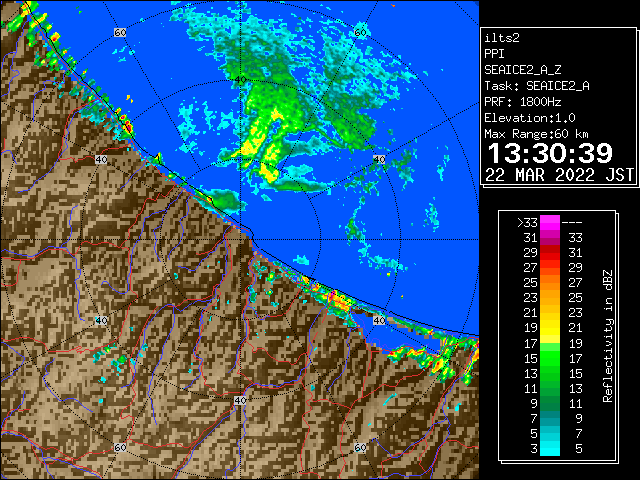Screen dimensions: 640x480
Task: Select the "PPI" scan type label
Action: (494, 54)
